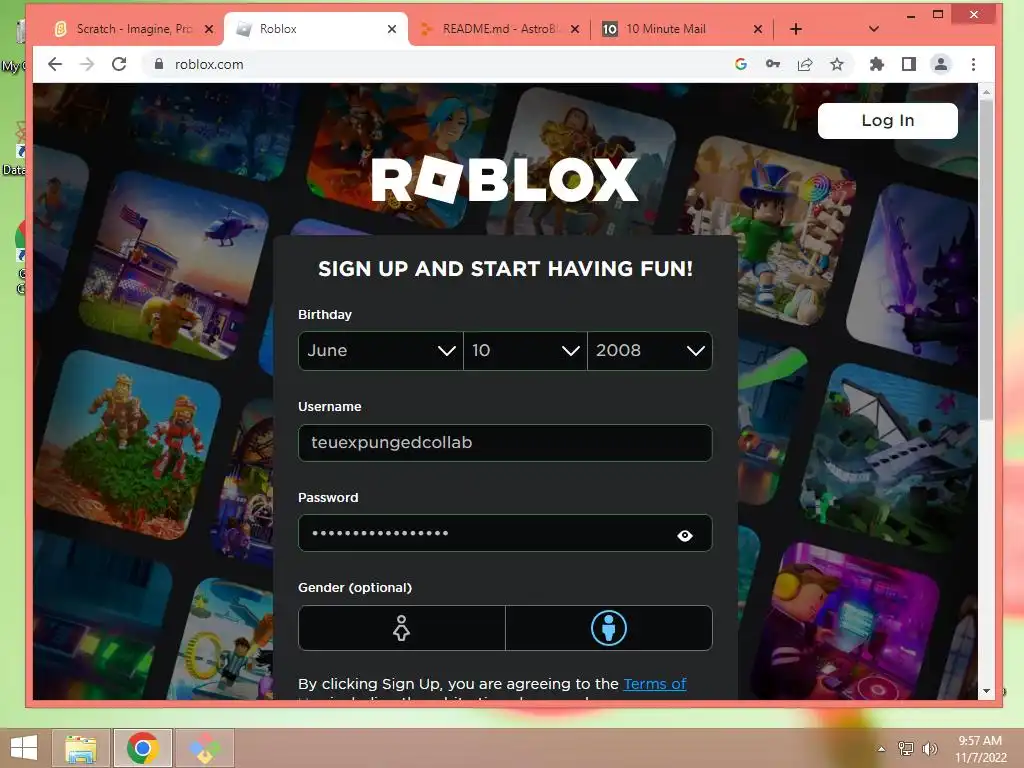
Task: Switch to the Scratch - Imagine tab
Action: [133, 29]
